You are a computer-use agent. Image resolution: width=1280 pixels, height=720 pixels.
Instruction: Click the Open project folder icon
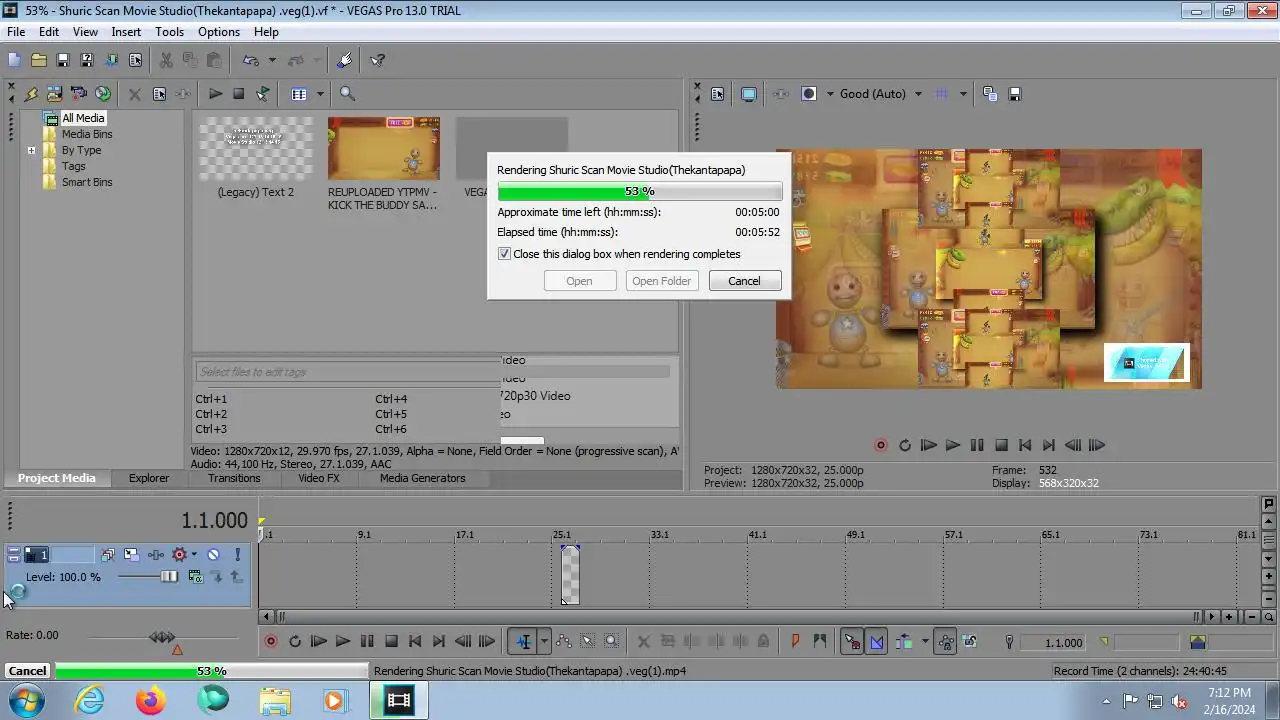coord(38,60)
